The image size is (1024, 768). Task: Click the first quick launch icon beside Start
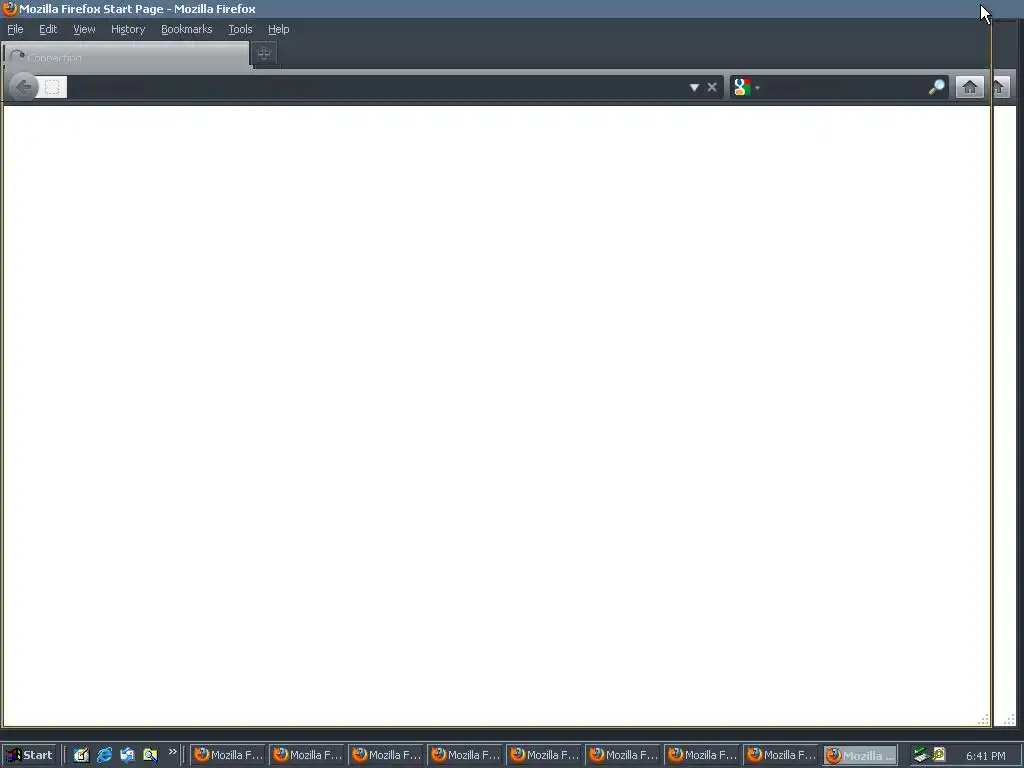[81, 755]
